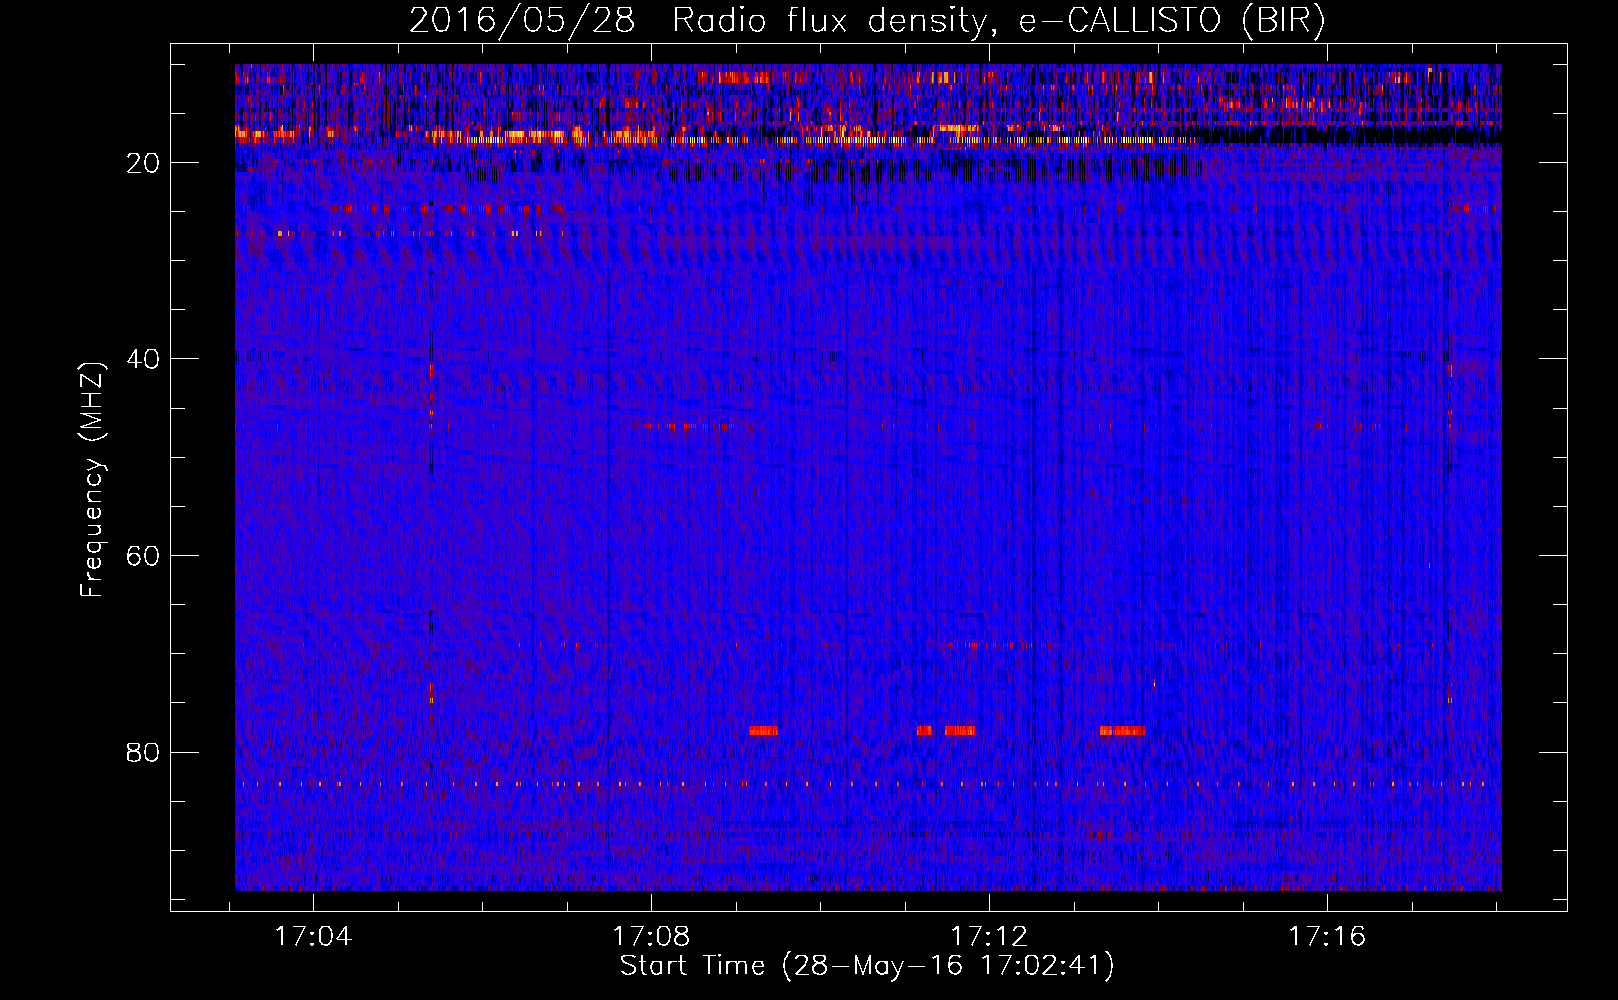Click the 40 frequency tick label
The image size is (1618, 1000).
click(144, 359)
